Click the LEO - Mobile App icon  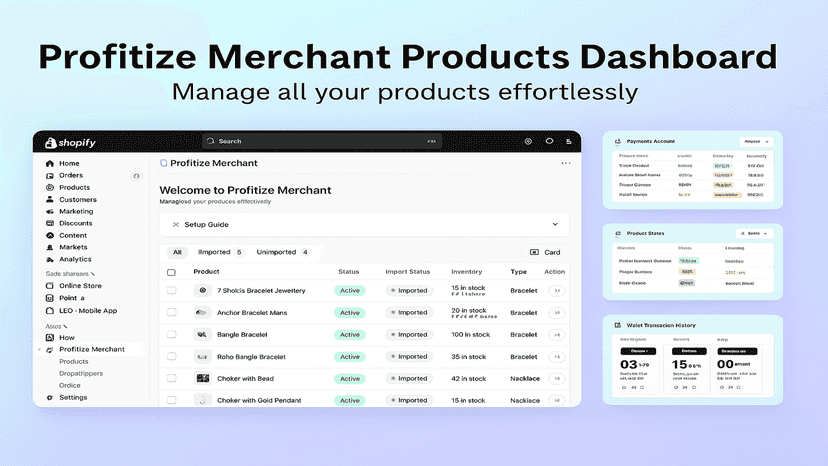click(50, 311)
